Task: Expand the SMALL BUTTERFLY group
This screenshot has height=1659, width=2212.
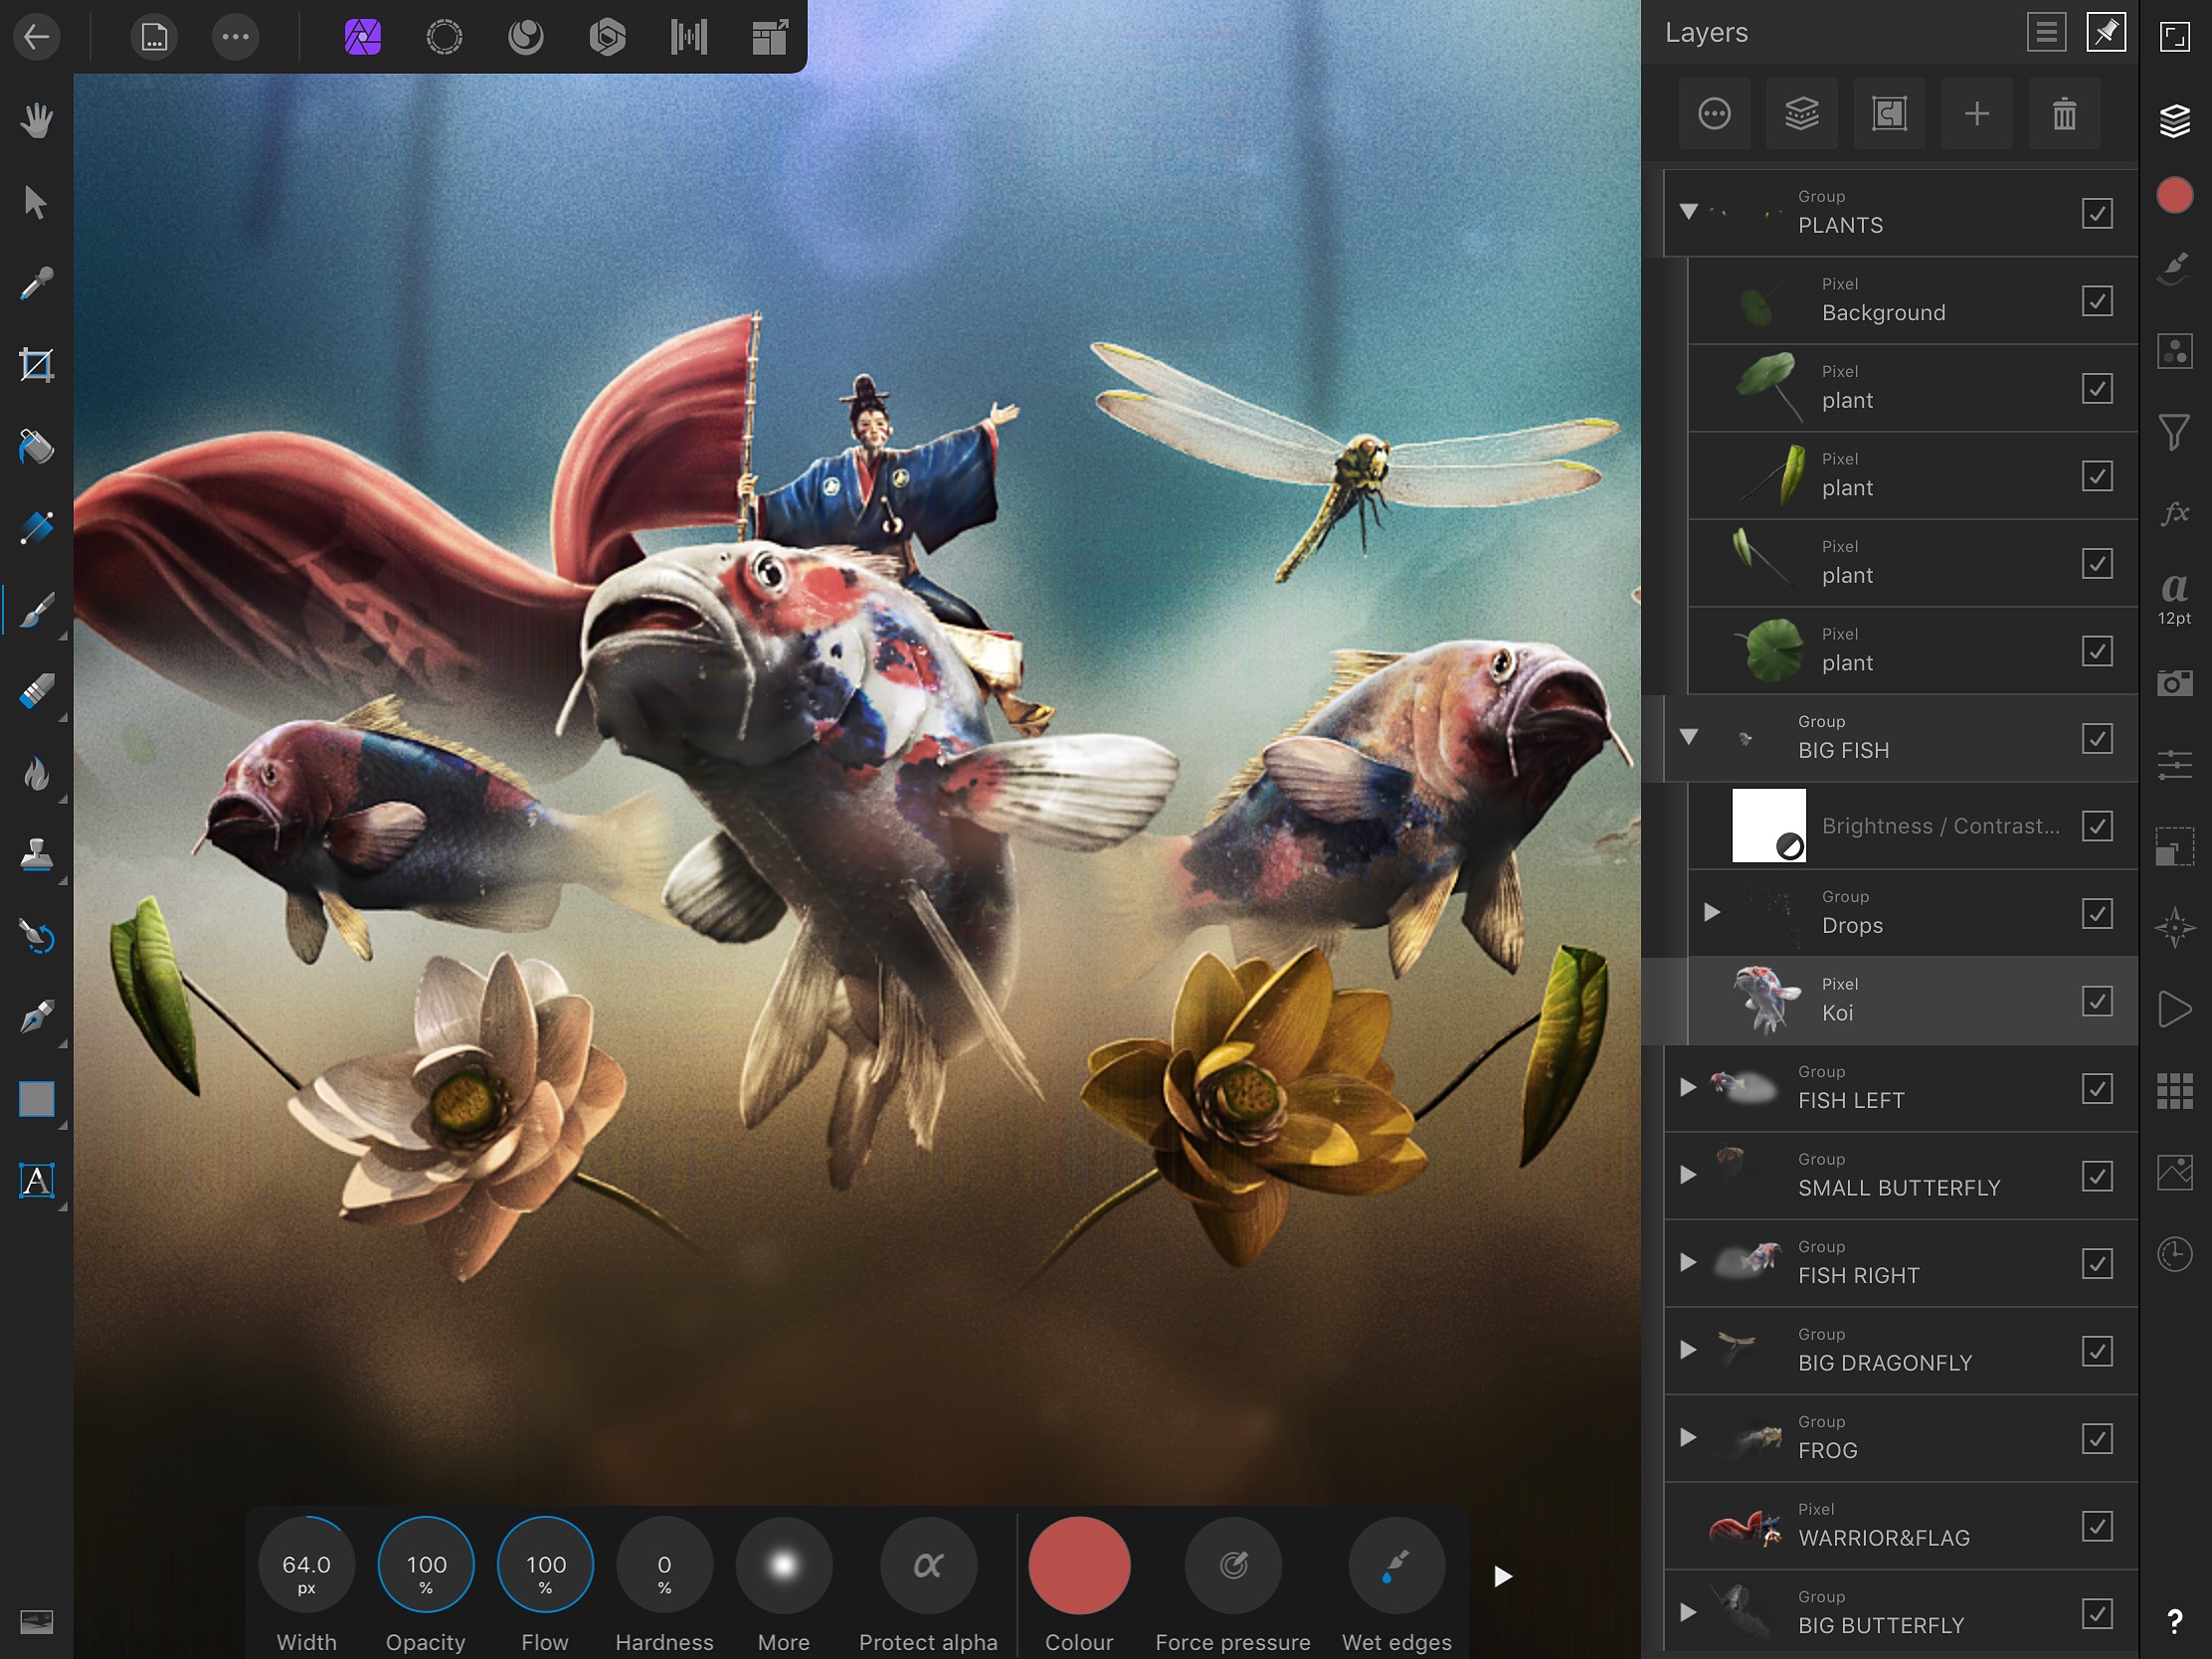Action: point(1689,1175)
